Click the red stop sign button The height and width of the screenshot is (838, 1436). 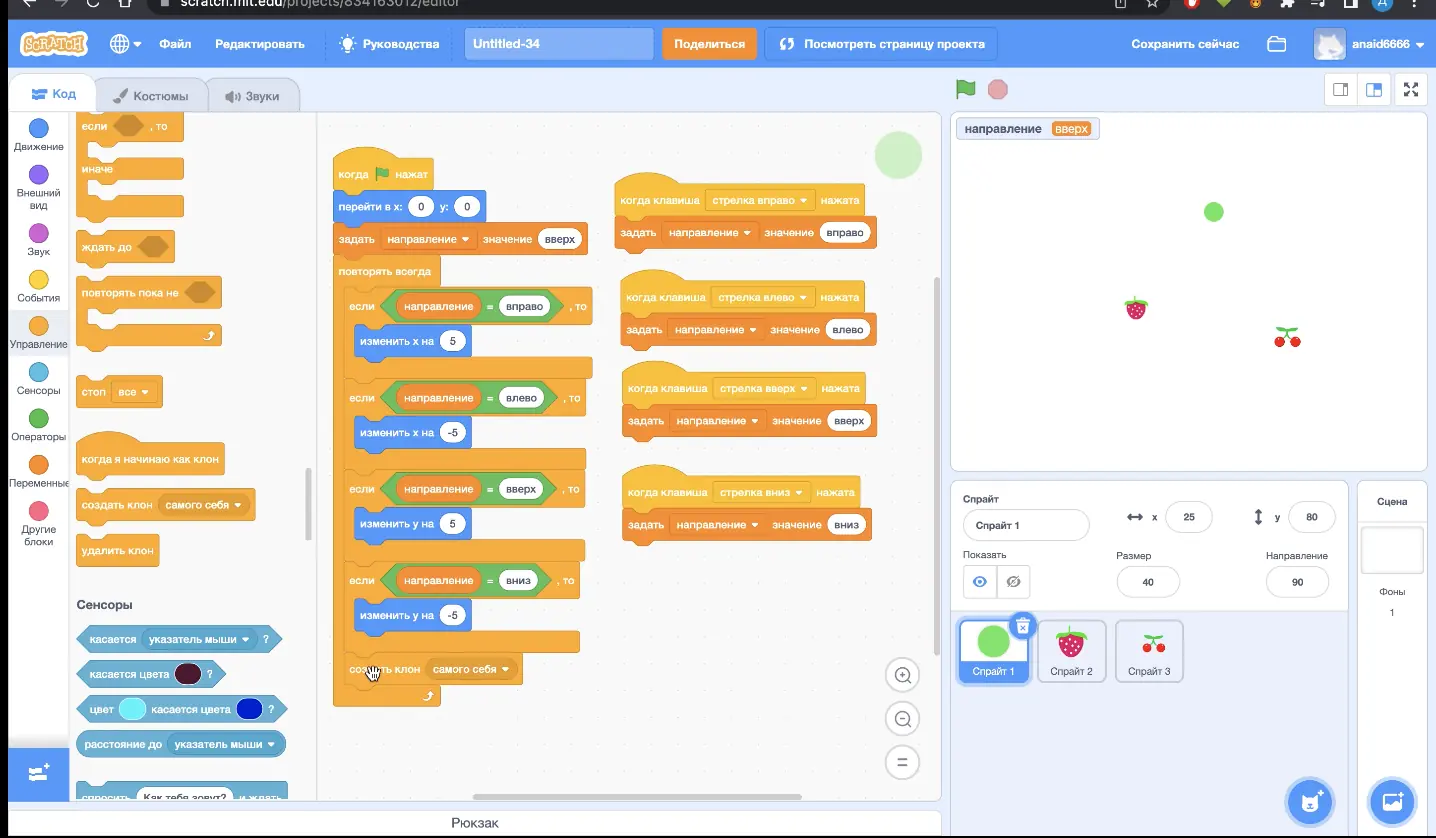point(997,89)
